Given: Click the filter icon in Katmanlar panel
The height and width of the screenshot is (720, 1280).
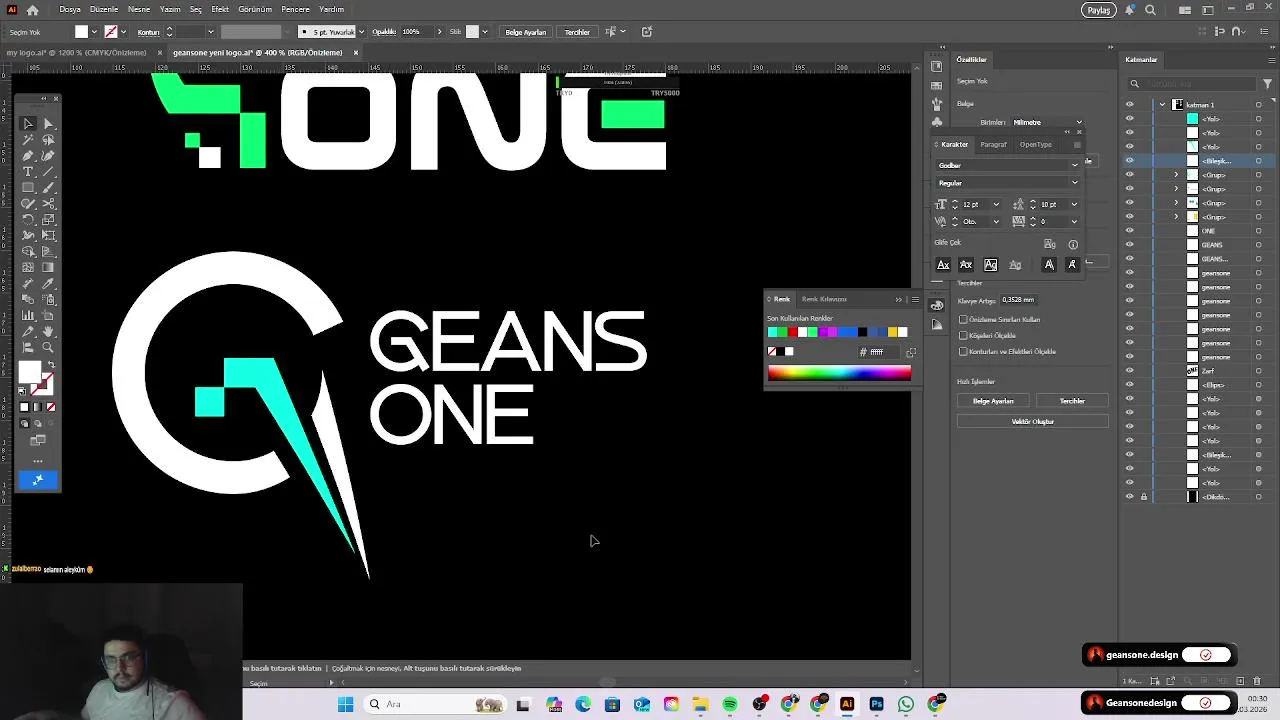Looking at the screenshot, I should pos(1268,84).
